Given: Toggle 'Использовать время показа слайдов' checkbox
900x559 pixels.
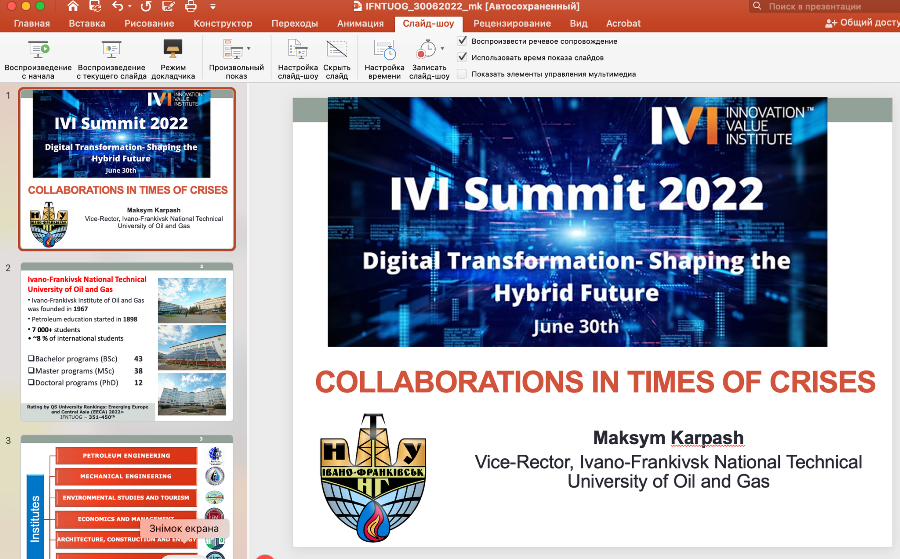Looking at the screenshot, I should point(462,57).
